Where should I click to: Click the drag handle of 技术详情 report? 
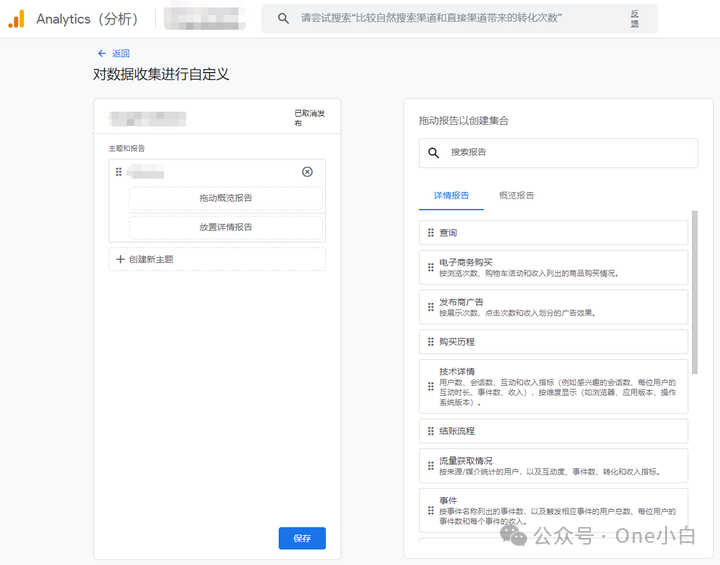pyautogui.click(x=431, y=386)
